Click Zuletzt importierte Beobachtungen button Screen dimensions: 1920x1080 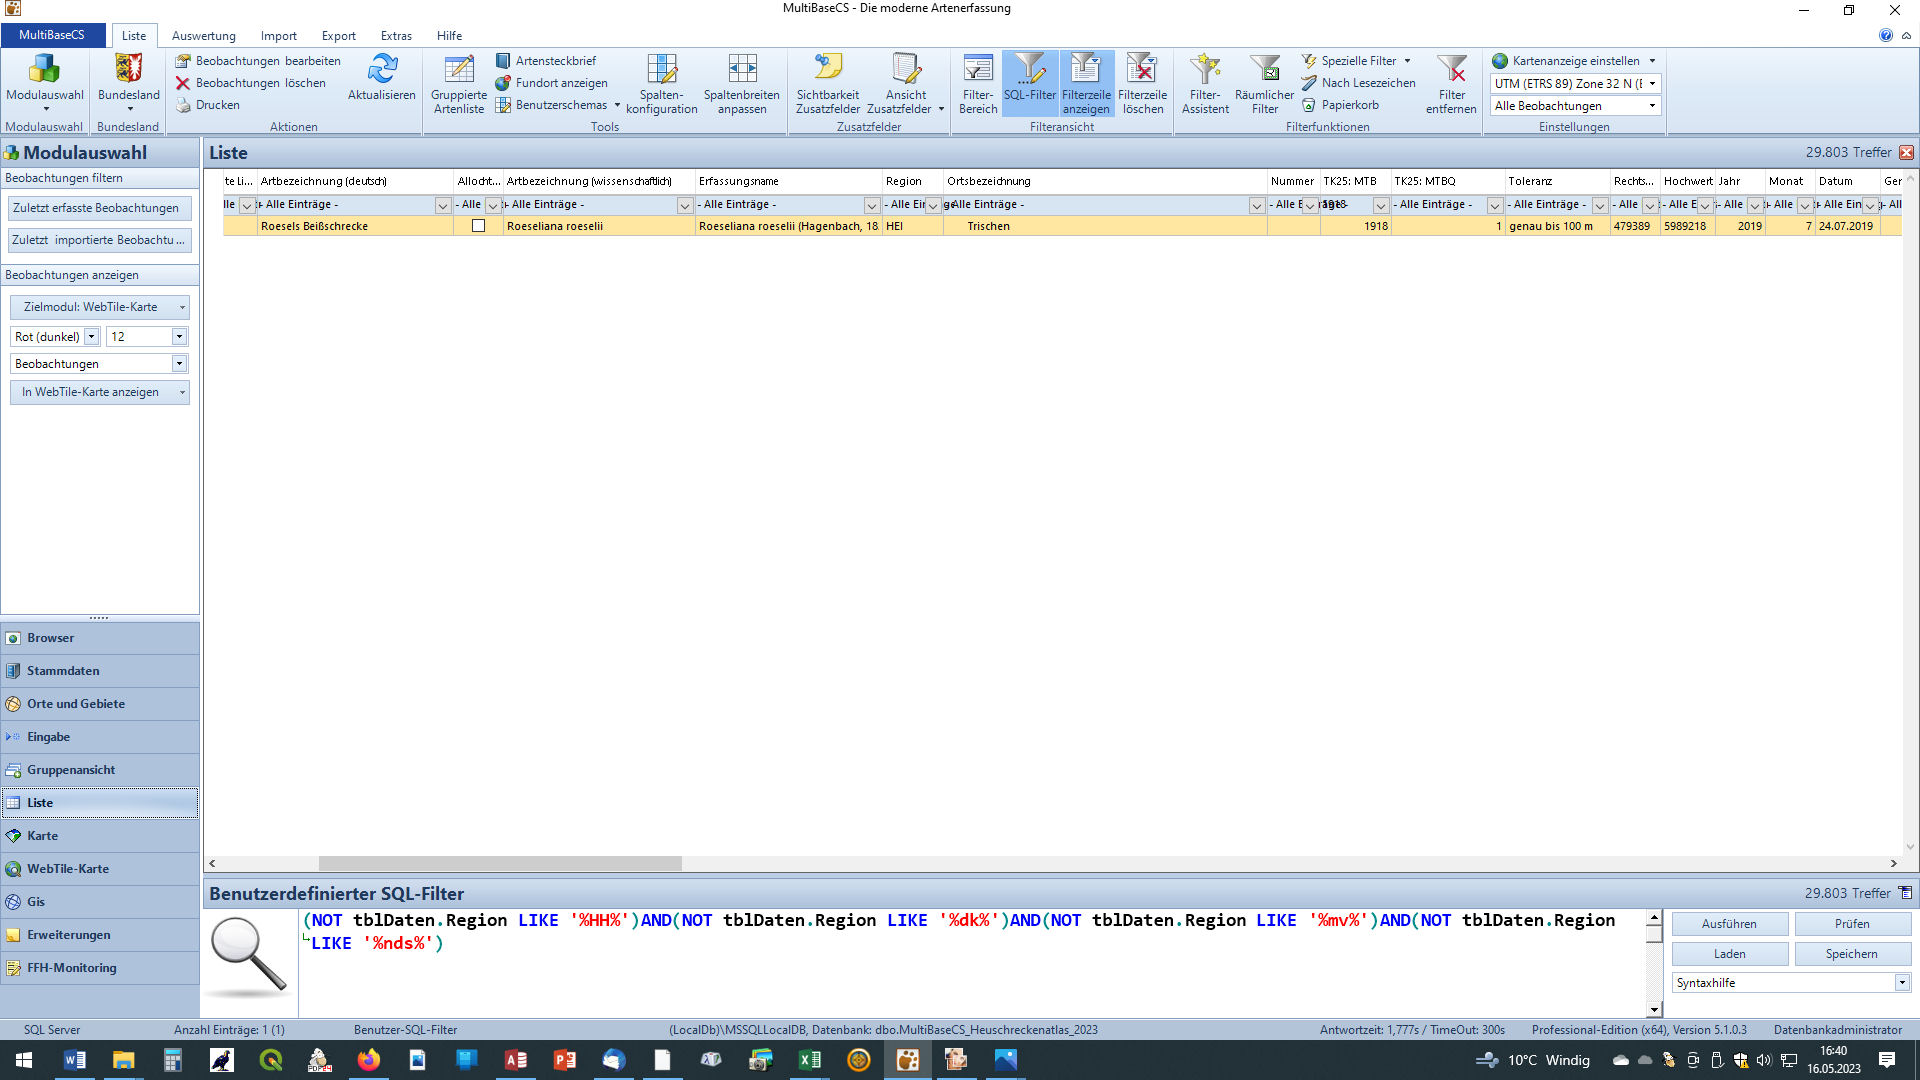pos(99,240)
